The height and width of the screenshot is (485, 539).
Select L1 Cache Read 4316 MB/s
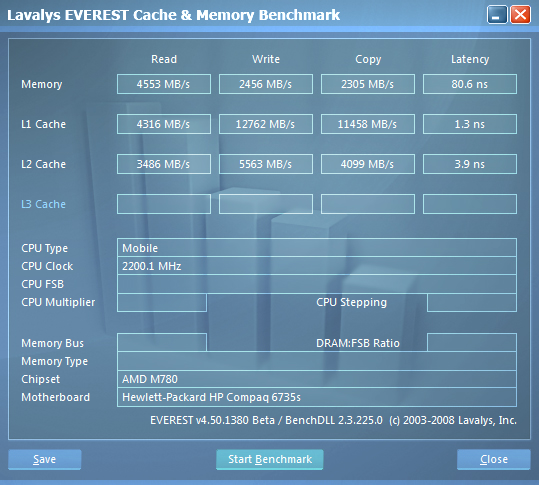(x=164, y=124)
